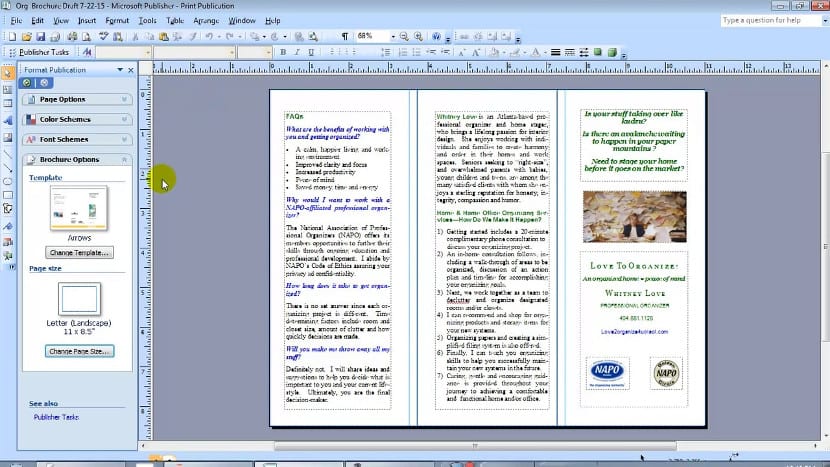This screenshot has height=467, width=830.
Task: Click the Line/Border Style icon
Action: (555, 52)
